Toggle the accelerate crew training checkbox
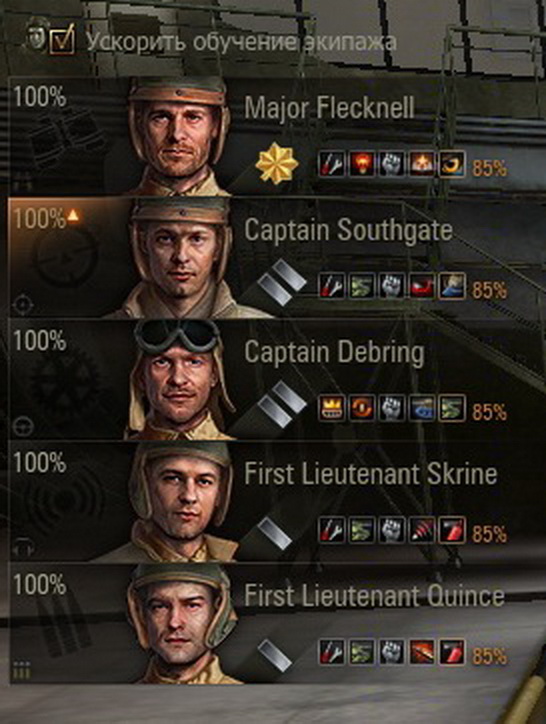The image size is (546, 724). (62, 41)
